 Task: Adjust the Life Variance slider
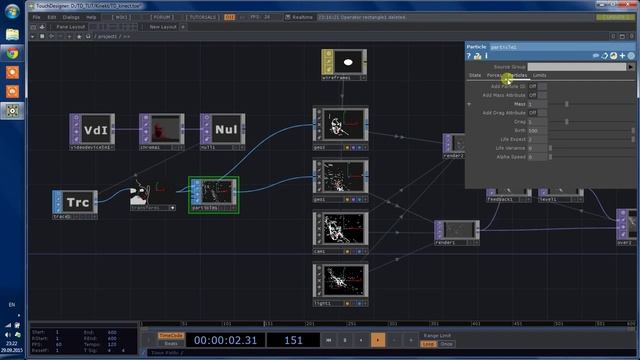(x=550, y=148)
